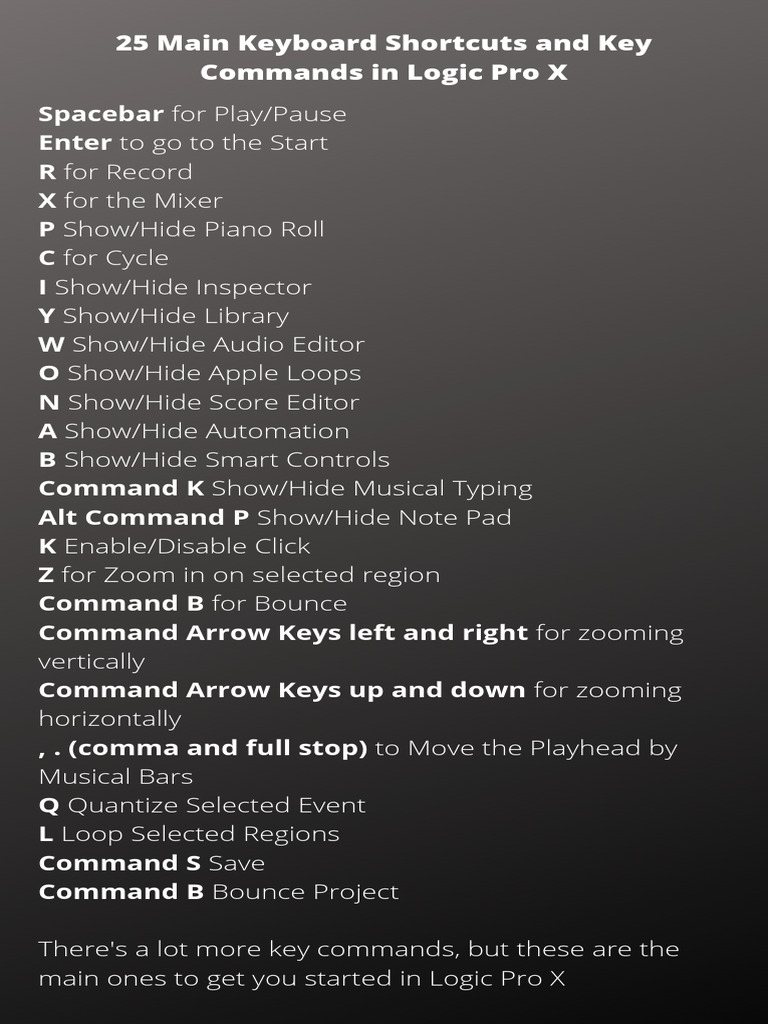The image size is (768, 1024).
Task: Click the "B Show/Hide Smart Controls" line
Action: tap(214, 460)
